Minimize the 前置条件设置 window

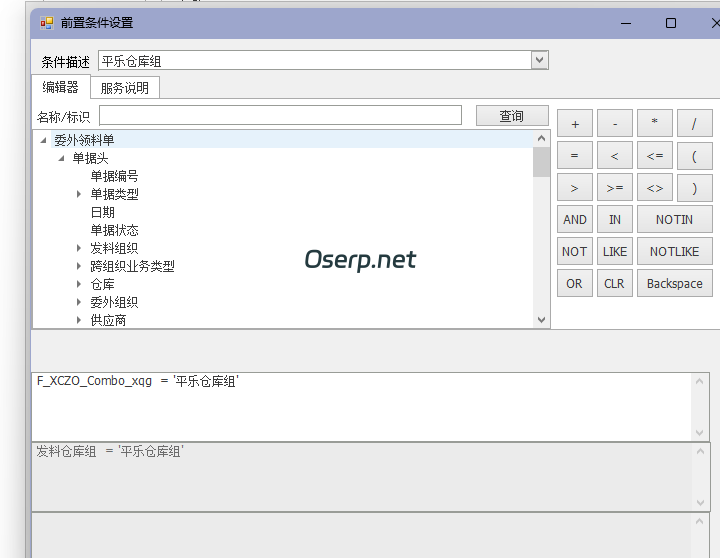(626, 23)
